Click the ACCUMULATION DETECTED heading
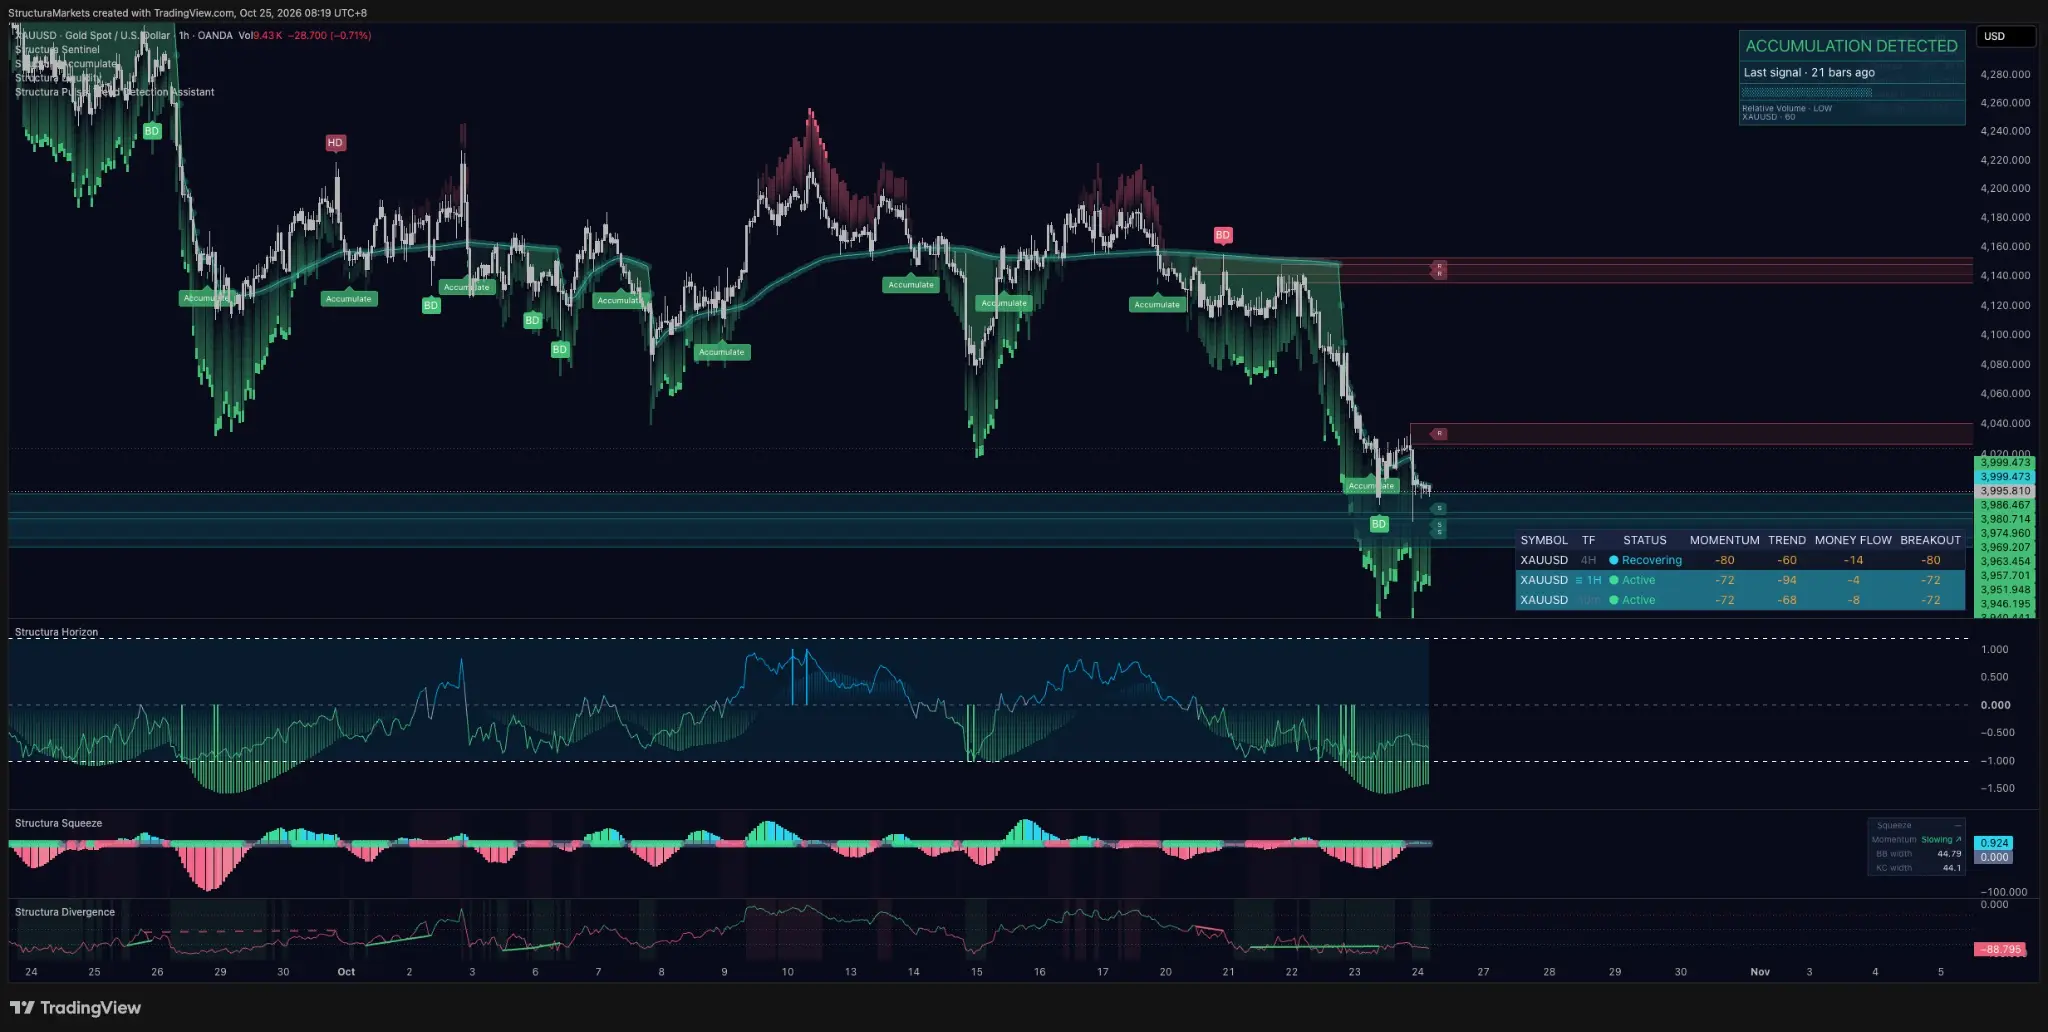2048x1032 pixels. 1851,46
